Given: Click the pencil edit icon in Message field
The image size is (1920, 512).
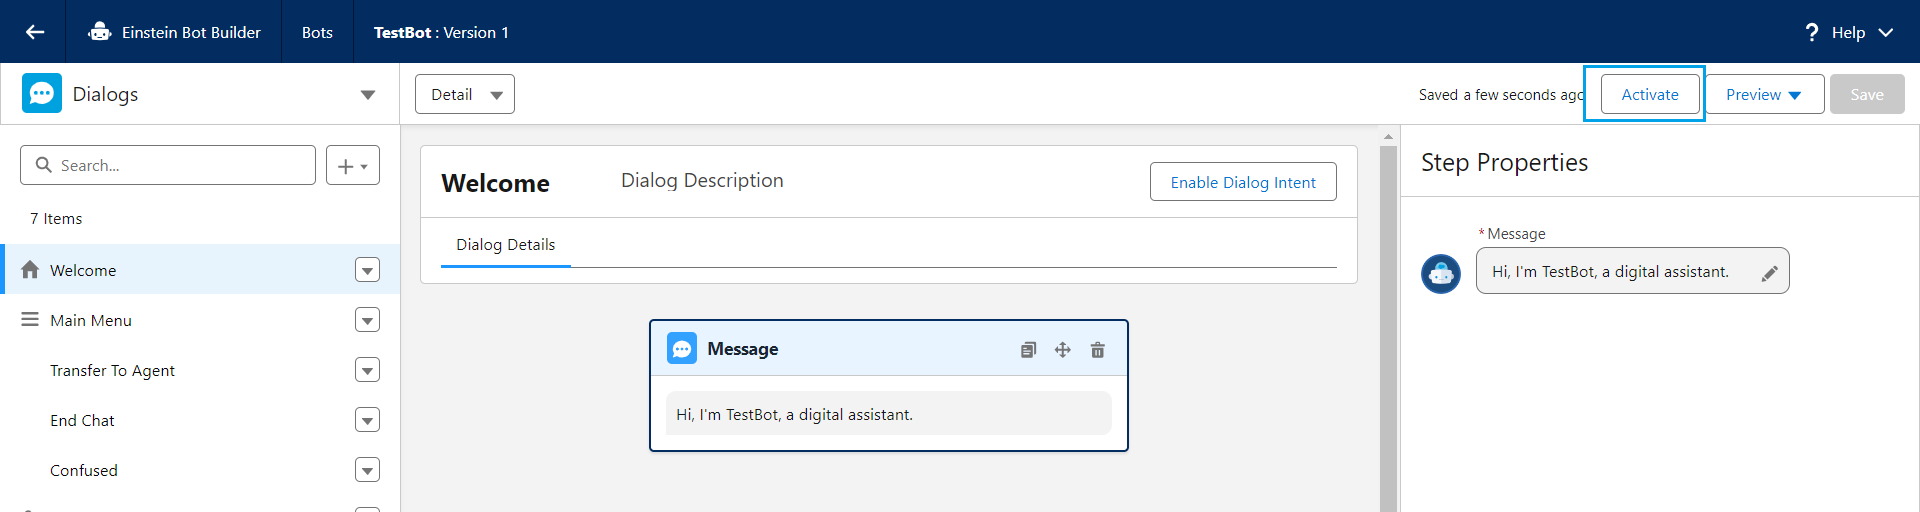Looking at the screenshot, I should point(1769,273).
